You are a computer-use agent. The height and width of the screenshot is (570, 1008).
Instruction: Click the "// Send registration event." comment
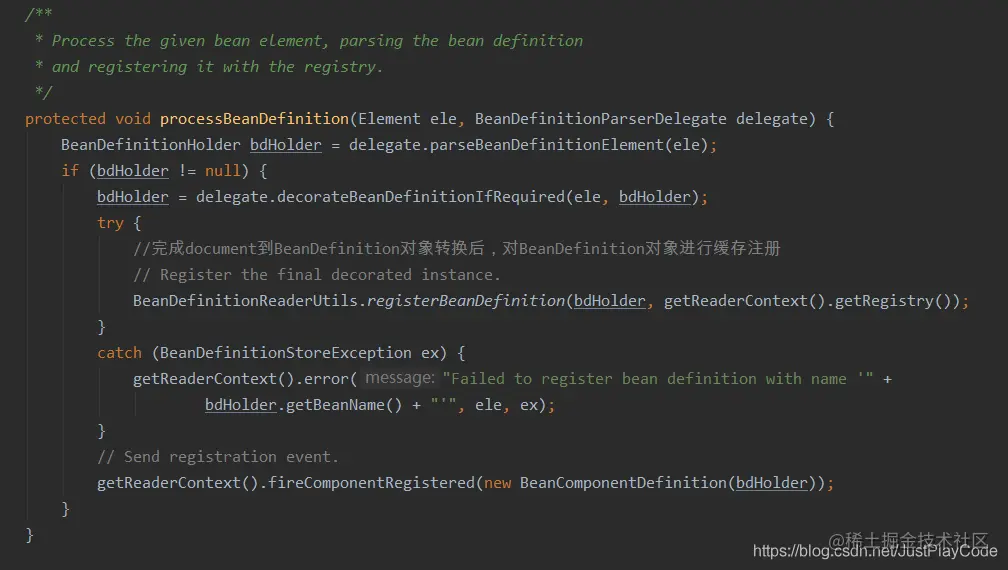218,457
